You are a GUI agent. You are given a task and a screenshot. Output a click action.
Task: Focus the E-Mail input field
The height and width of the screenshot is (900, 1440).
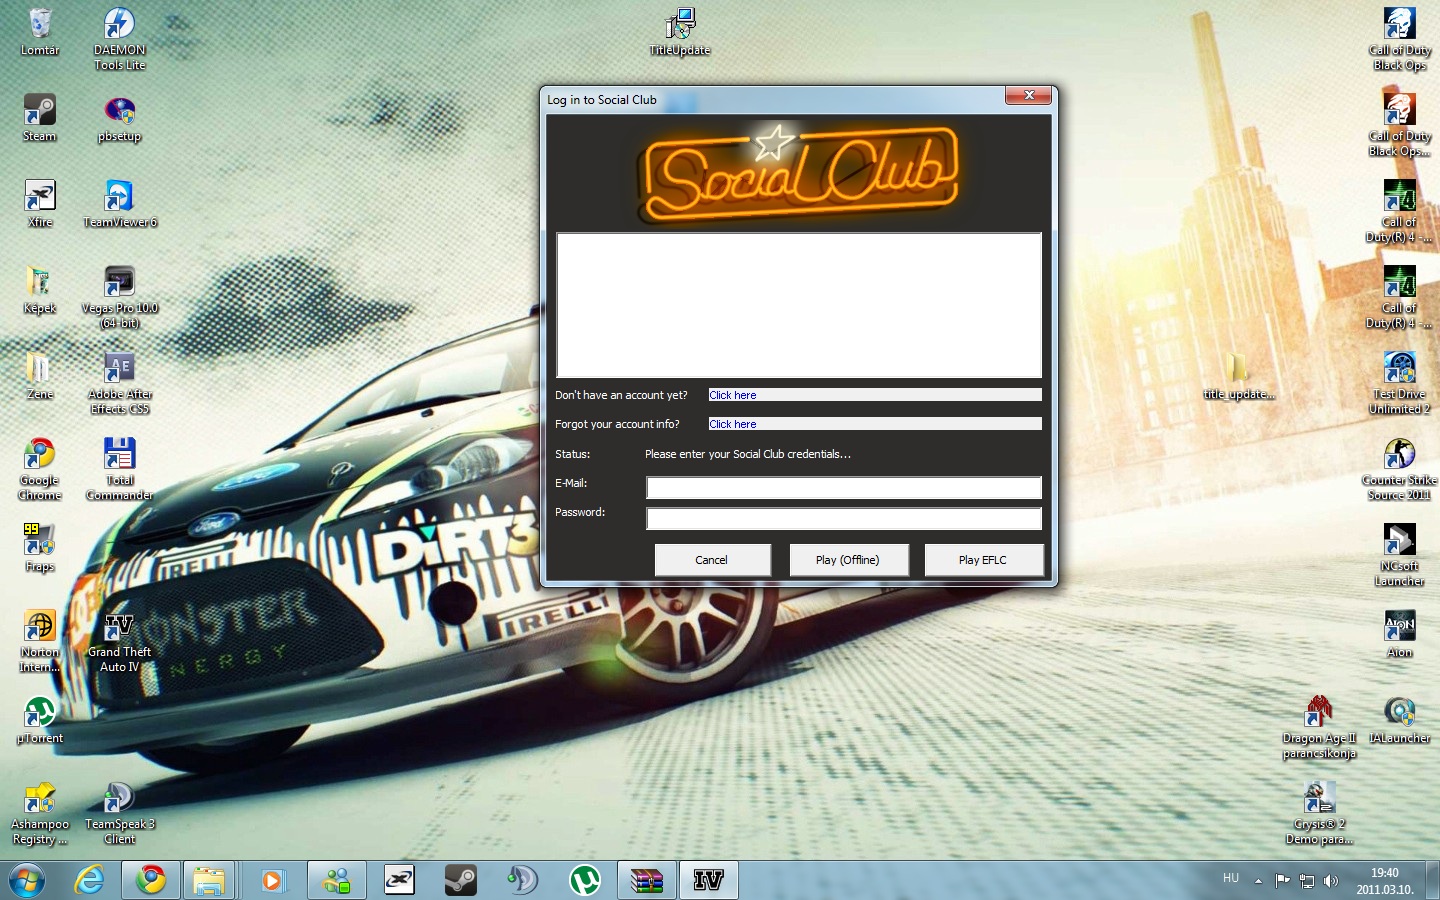(x=844, y=487)
